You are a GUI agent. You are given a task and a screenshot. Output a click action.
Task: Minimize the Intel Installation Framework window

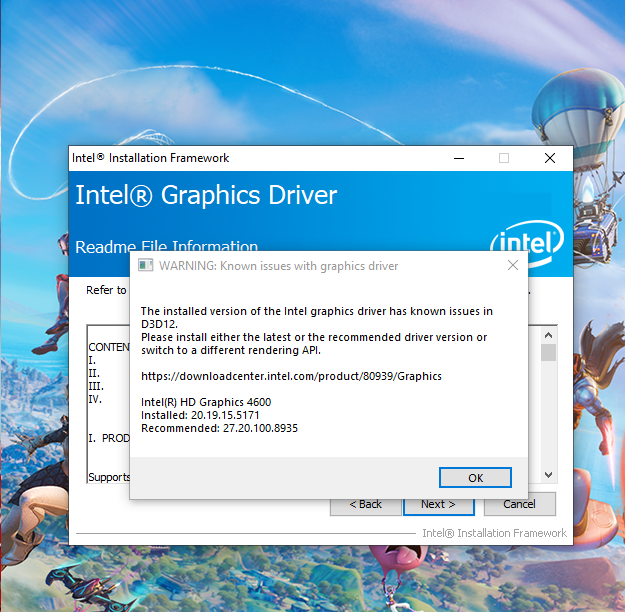click(x=459, y=158)
